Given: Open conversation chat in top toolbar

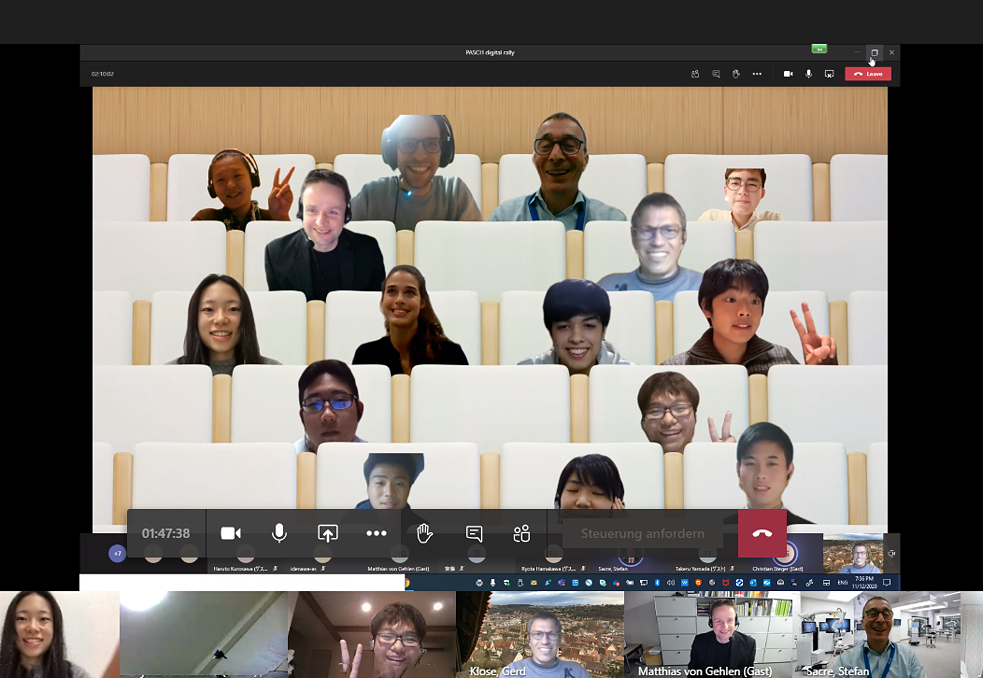Looking at the screenshot, I should (x=716, y=74).
